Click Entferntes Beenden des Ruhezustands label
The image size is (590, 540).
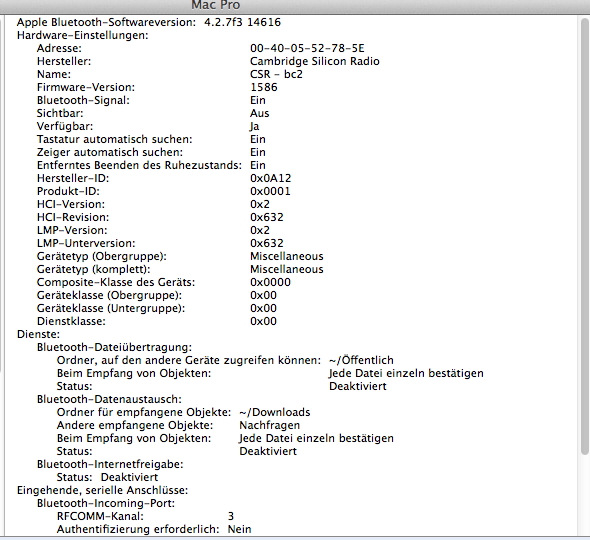pyautogui.click(x=139, y=165)
